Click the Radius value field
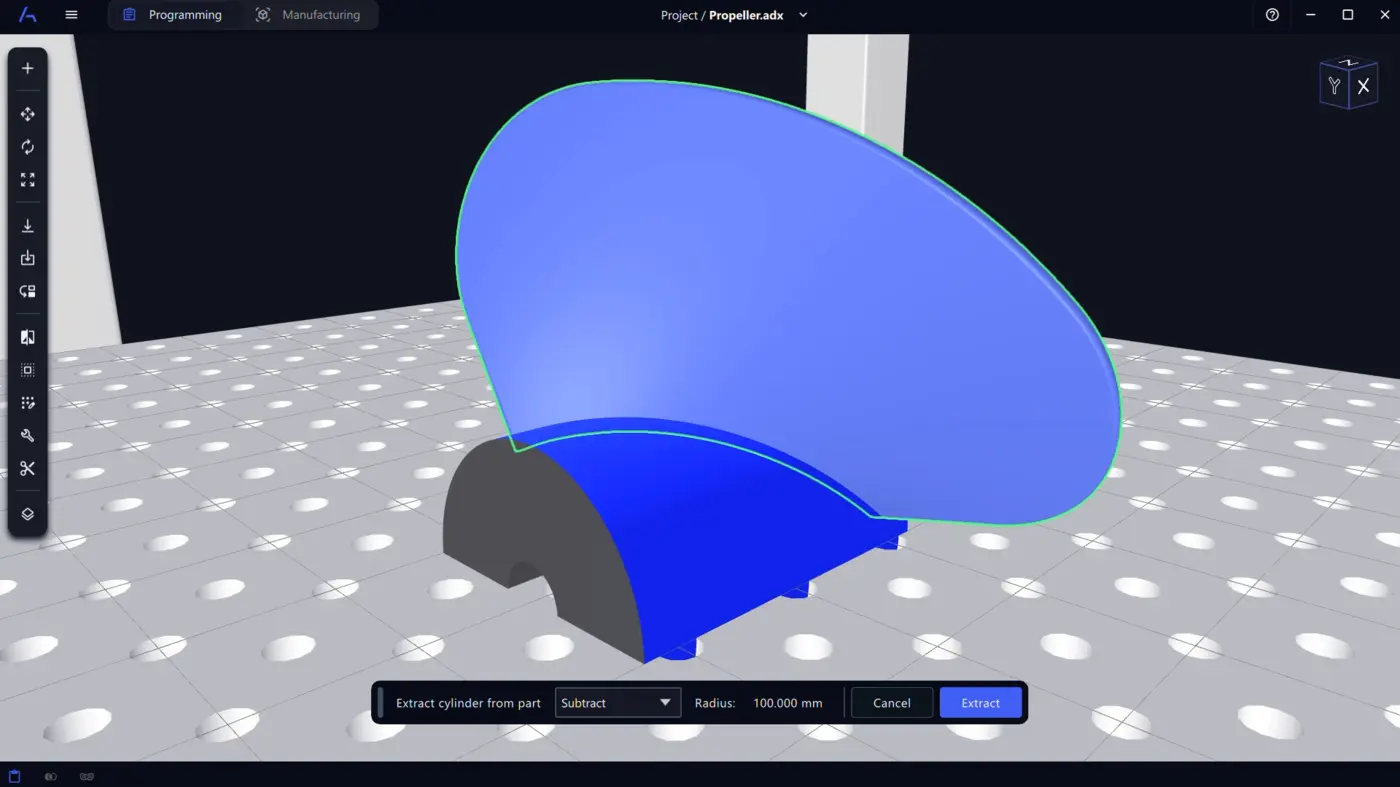The width and height of the screenshot is (1400, 787). tap(787, 703)
